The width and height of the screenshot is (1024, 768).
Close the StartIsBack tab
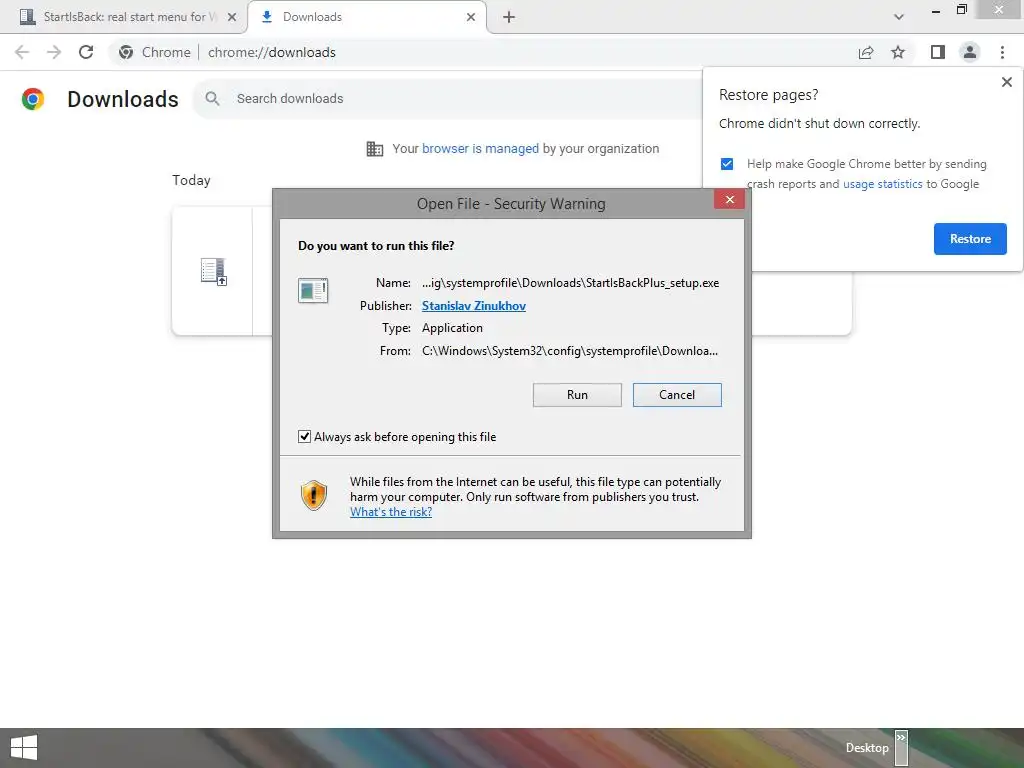232,17
